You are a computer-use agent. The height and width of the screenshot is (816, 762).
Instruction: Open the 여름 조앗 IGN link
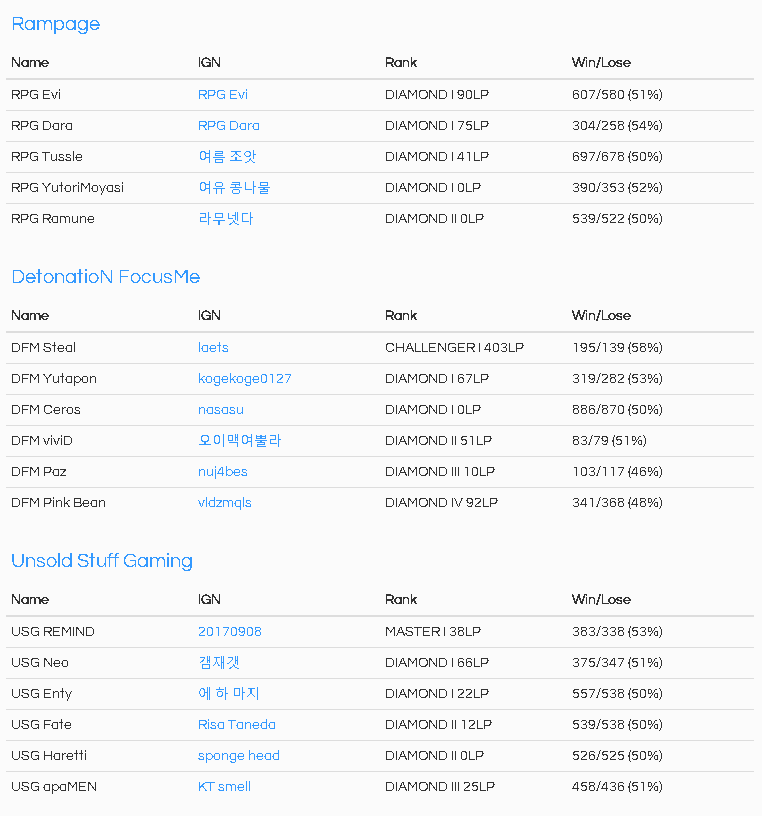[x=227, y=157]
